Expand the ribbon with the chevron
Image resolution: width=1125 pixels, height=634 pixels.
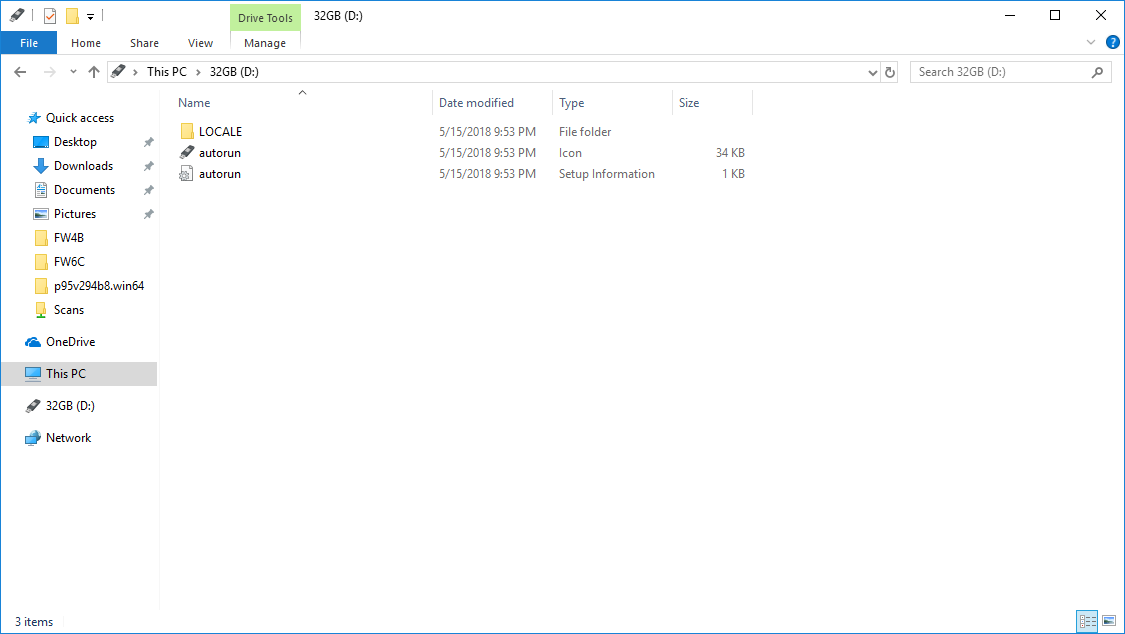[x=1091, y=42]
